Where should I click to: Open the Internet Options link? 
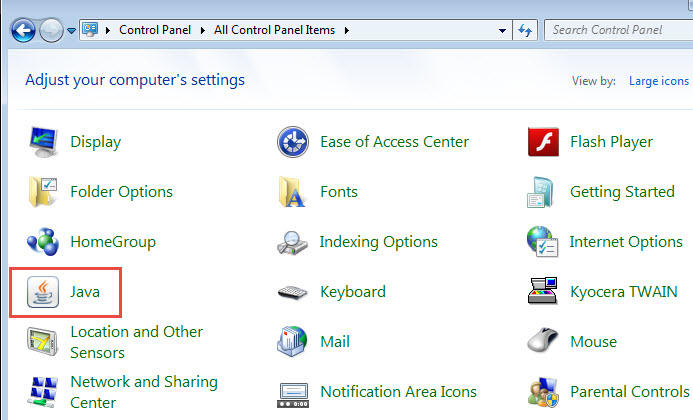(x=625, y=242)
